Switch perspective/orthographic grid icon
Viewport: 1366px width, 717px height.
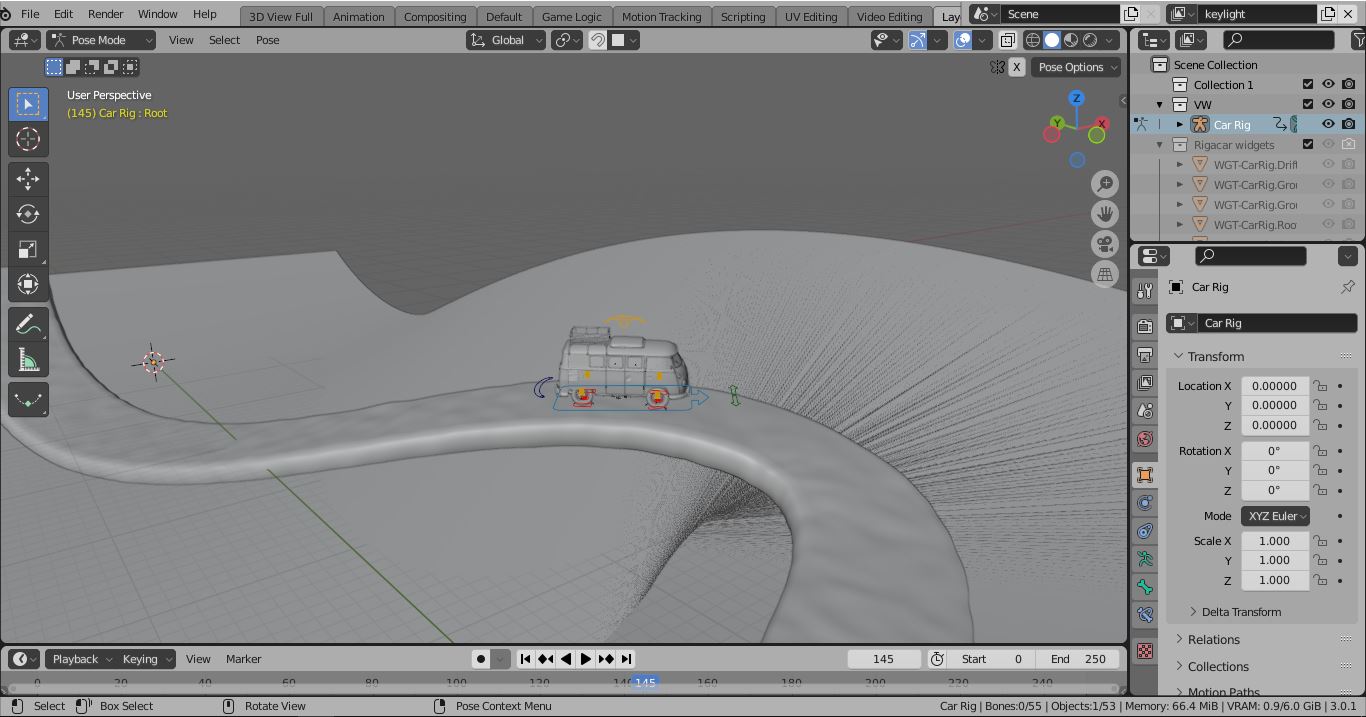1105,274
